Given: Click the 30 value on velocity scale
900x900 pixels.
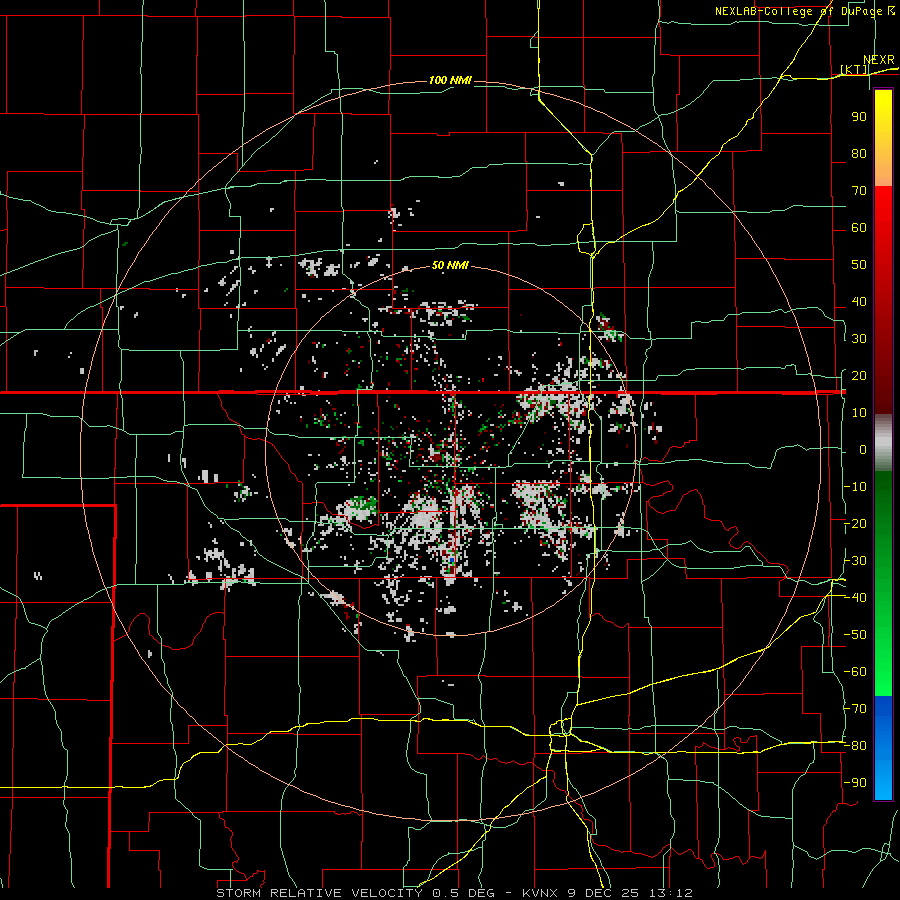Looking at the screenshot, I should coord(859,339).
